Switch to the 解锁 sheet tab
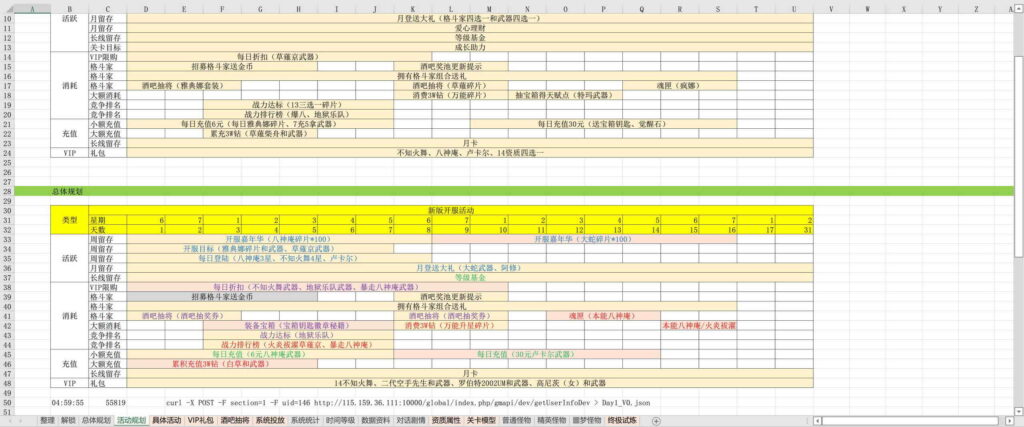 (x=68, y=421)
